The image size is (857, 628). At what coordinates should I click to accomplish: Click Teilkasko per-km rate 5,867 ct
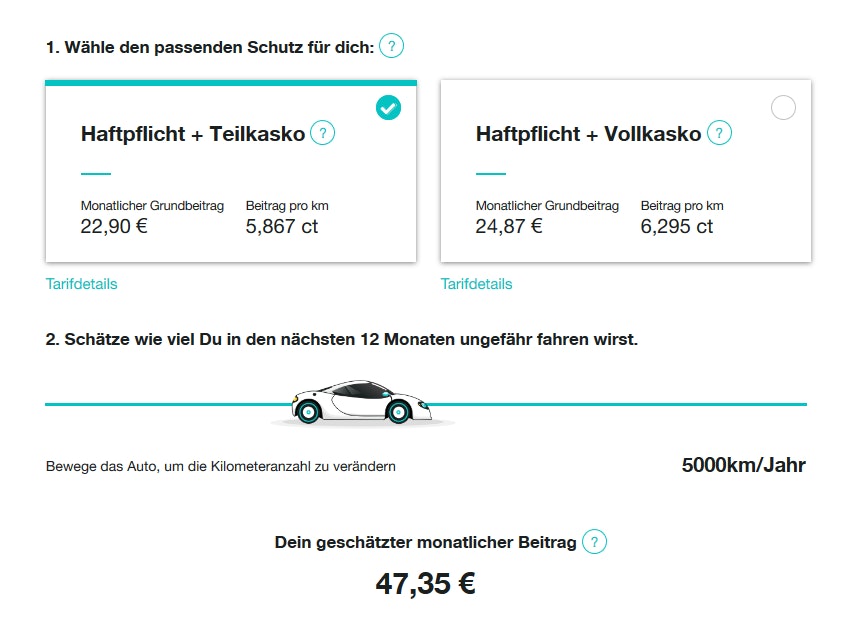point(282,226)
